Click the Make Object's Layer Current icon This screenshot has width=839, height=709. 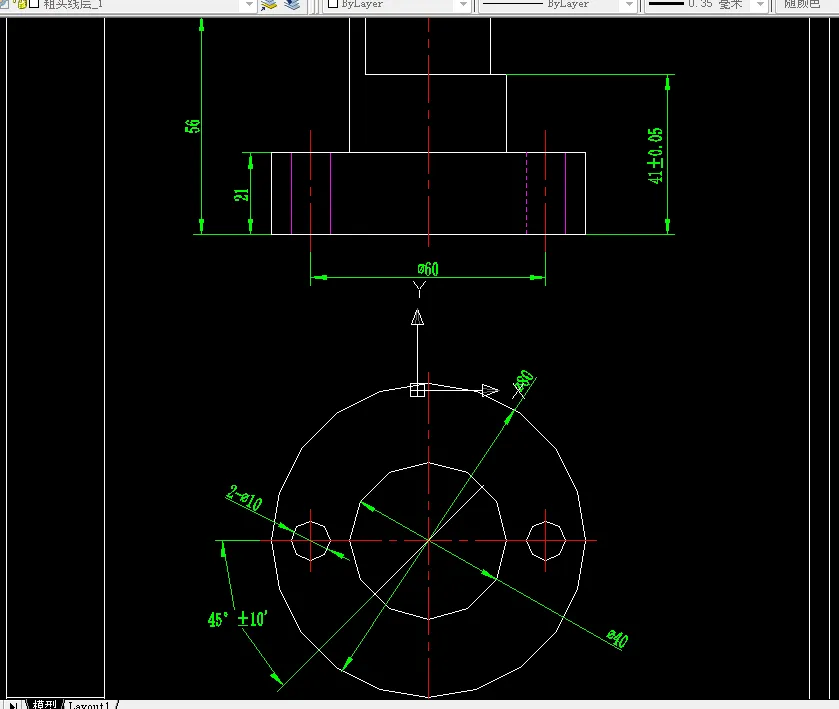click(269, 5)
